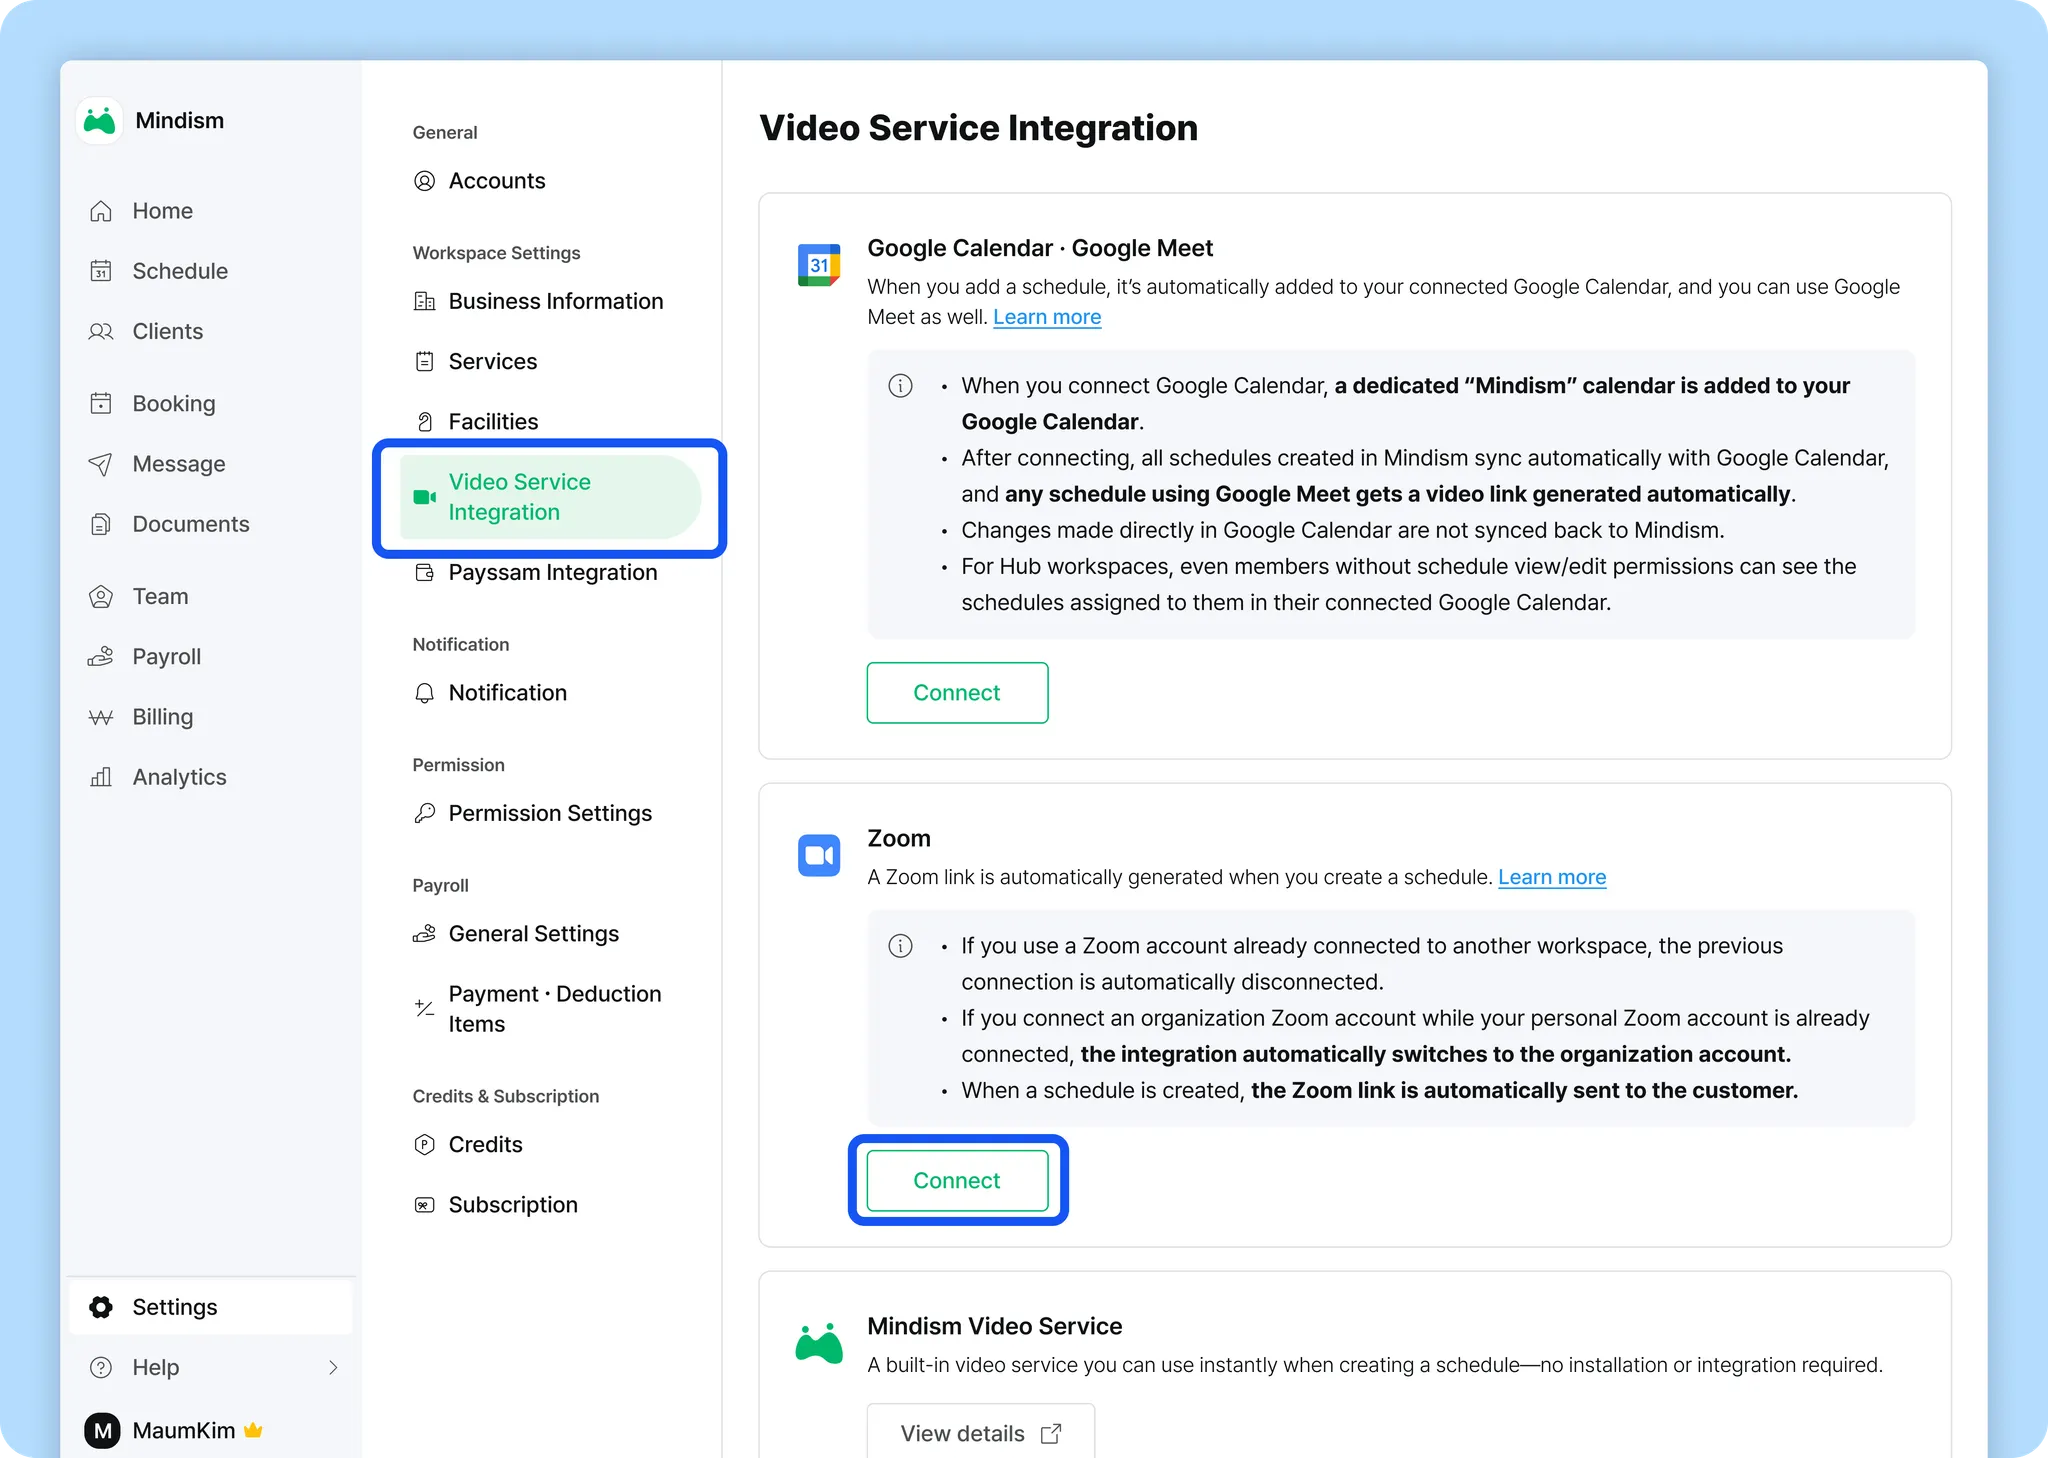Click the Payroll hand-coins icon
Screen dimensions: 2048x1458
101,657
